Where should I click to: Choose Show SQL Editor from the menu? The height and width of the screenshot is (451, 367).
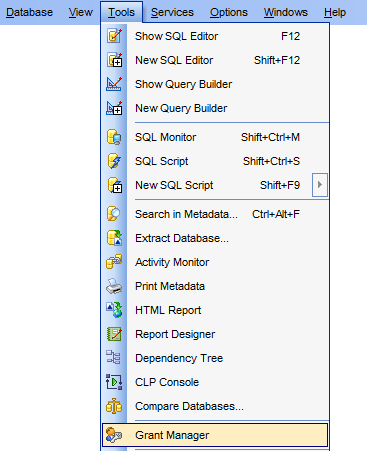(215, 36)
